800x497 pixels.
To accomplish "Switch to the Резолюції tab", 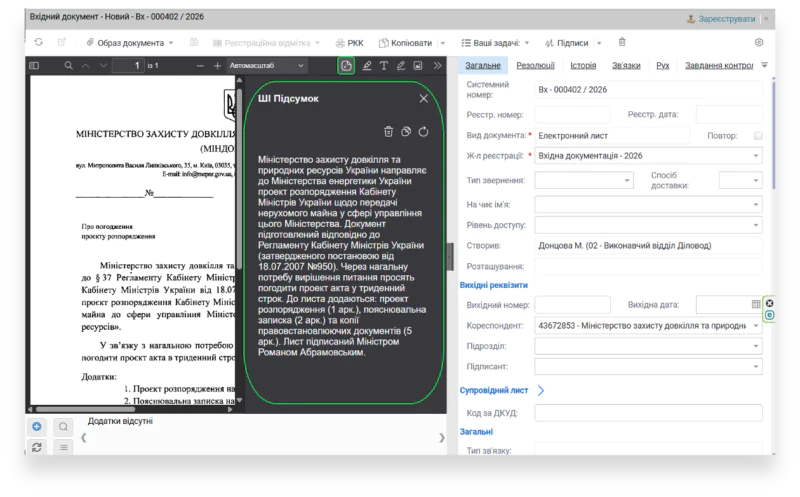I will pos(535,65).
